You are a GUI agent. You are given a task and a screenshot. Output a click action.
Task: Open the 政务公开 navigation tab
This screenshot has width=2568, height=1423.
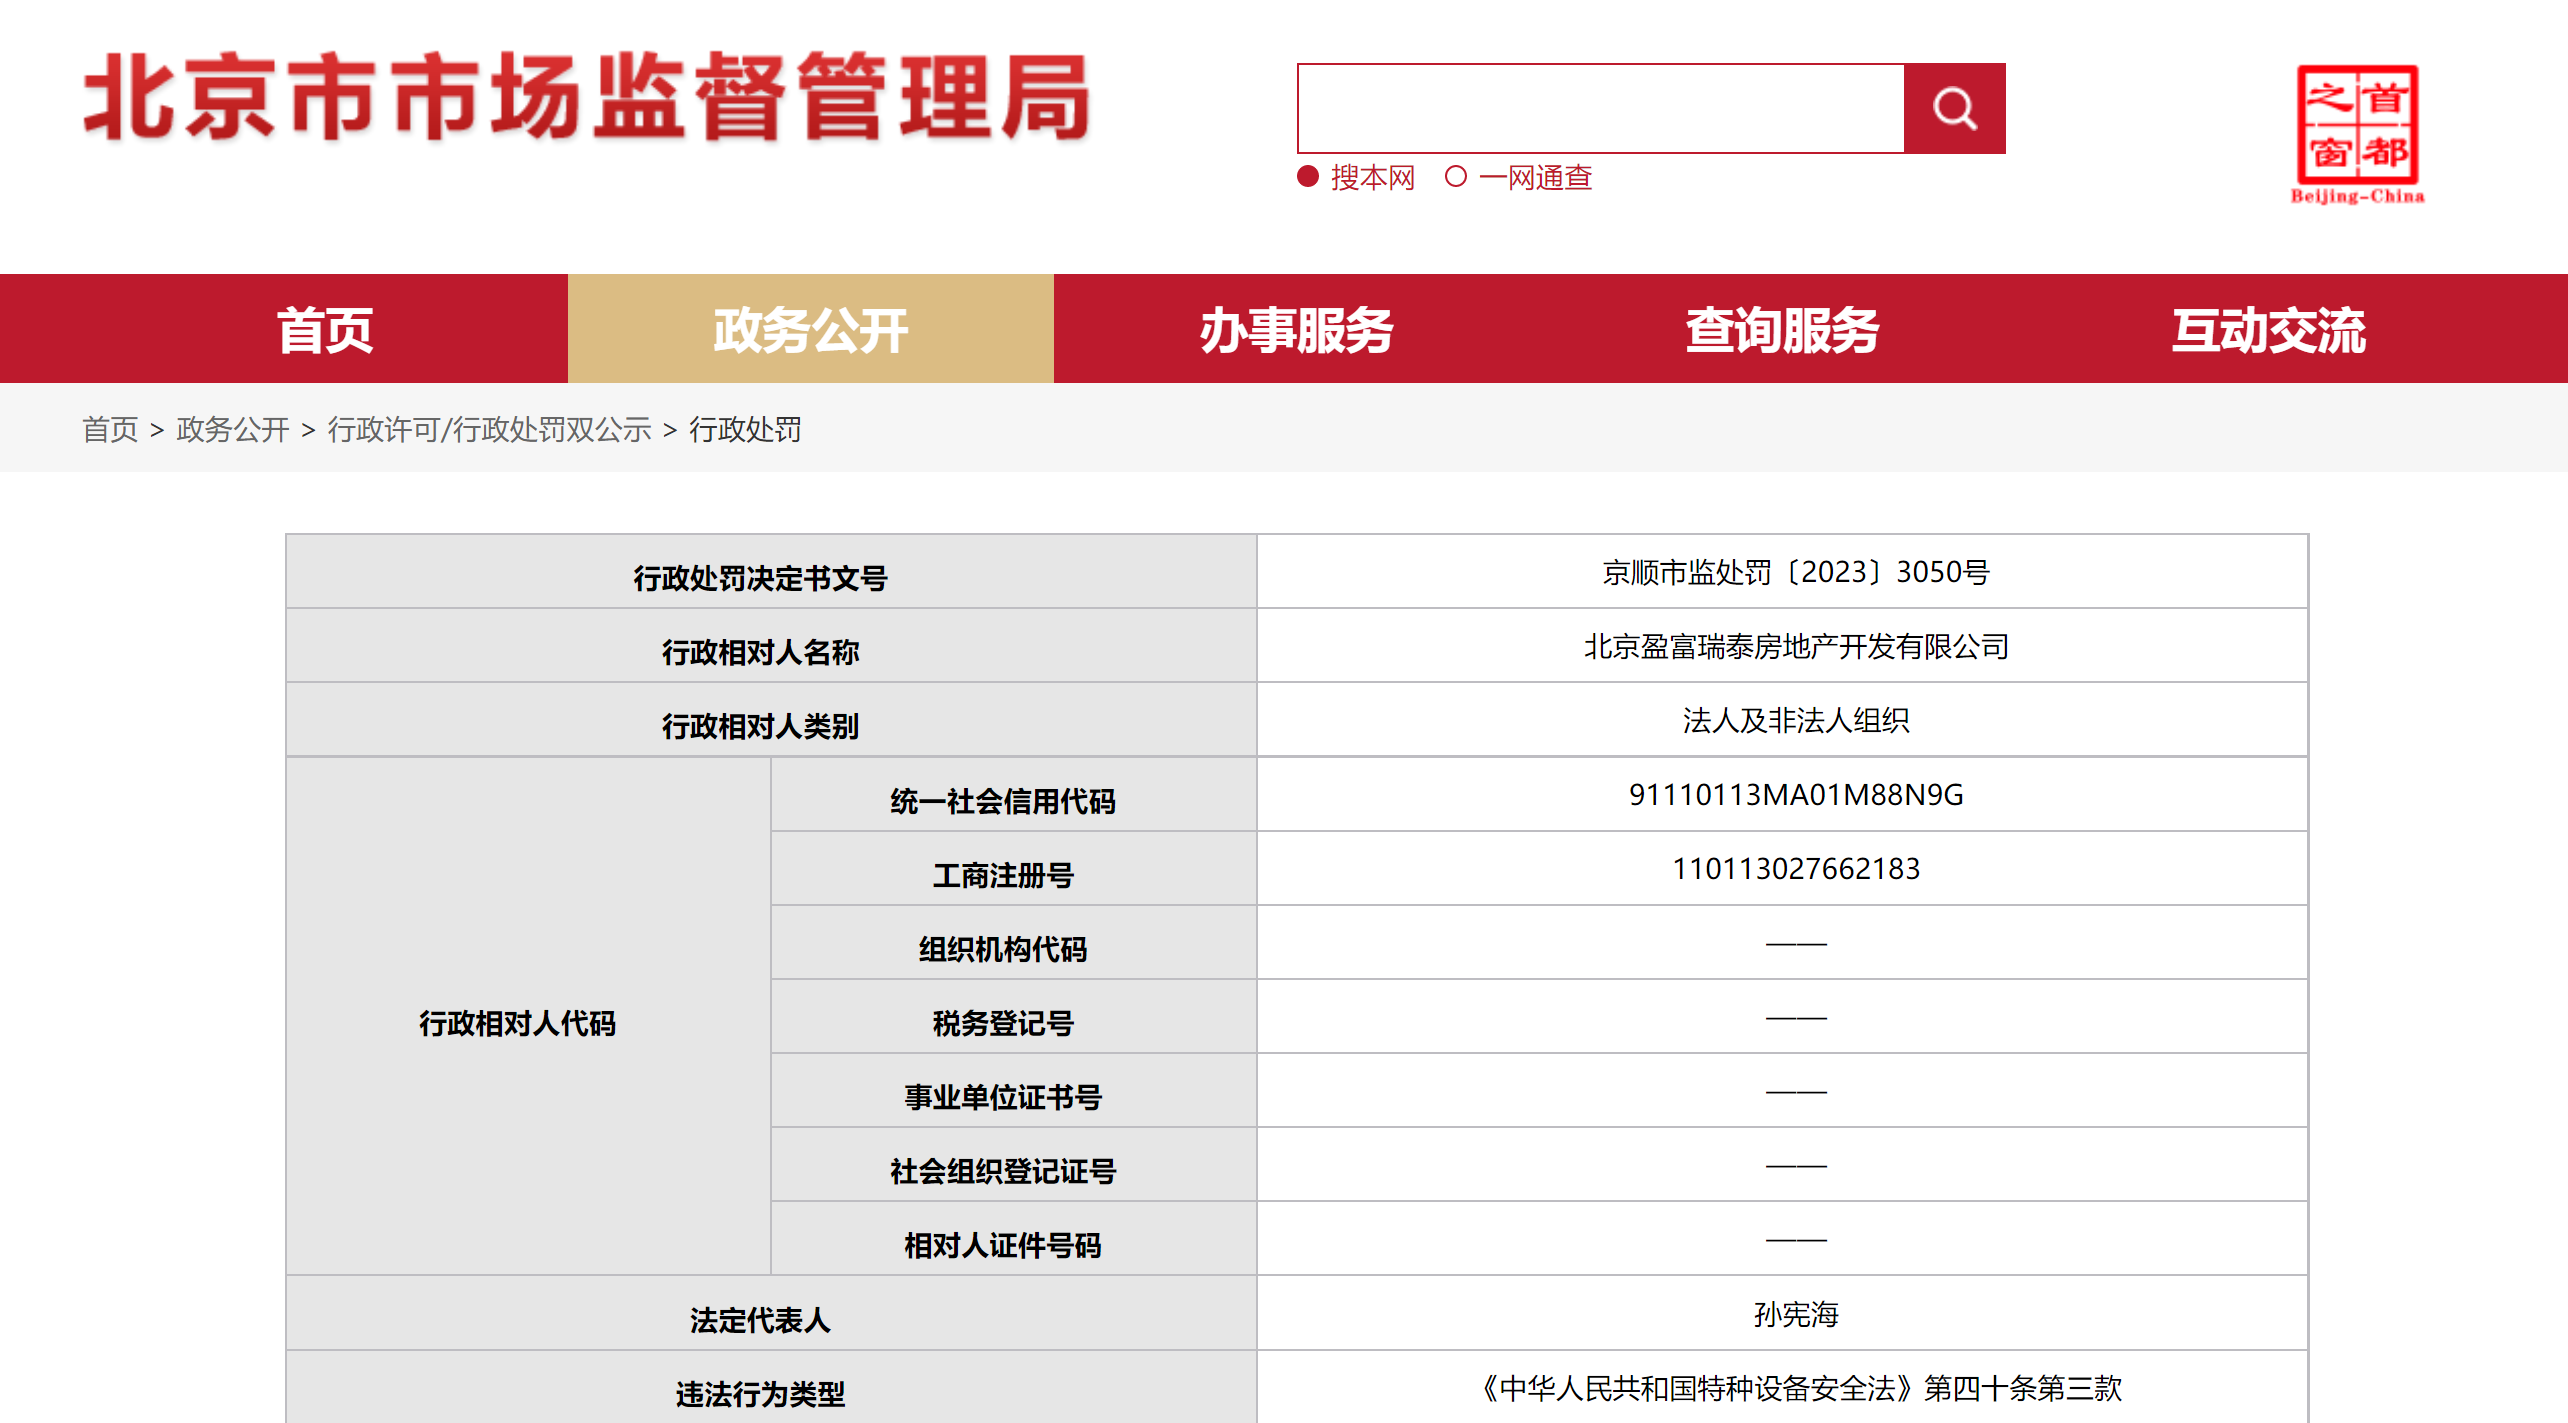pyautogui.click(x=811, y=329)
